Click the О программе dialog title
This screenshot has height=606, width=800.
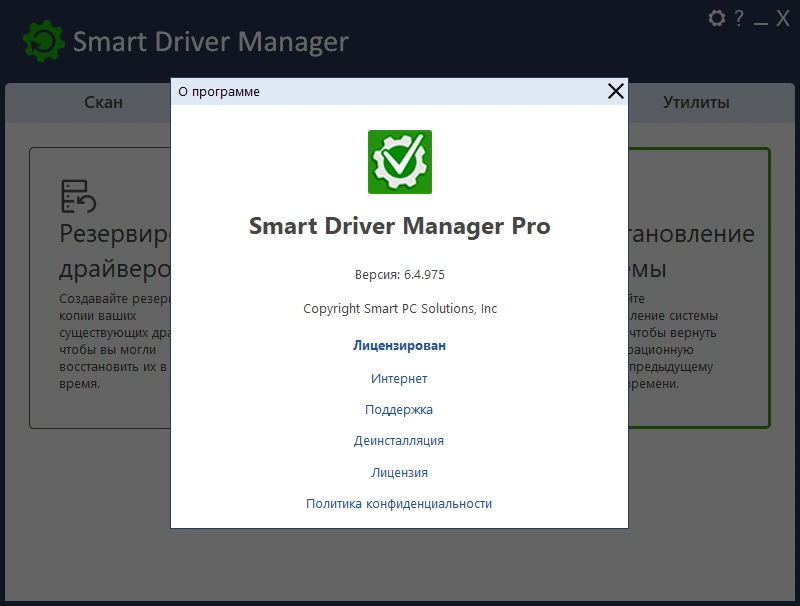tap(219, 92)
